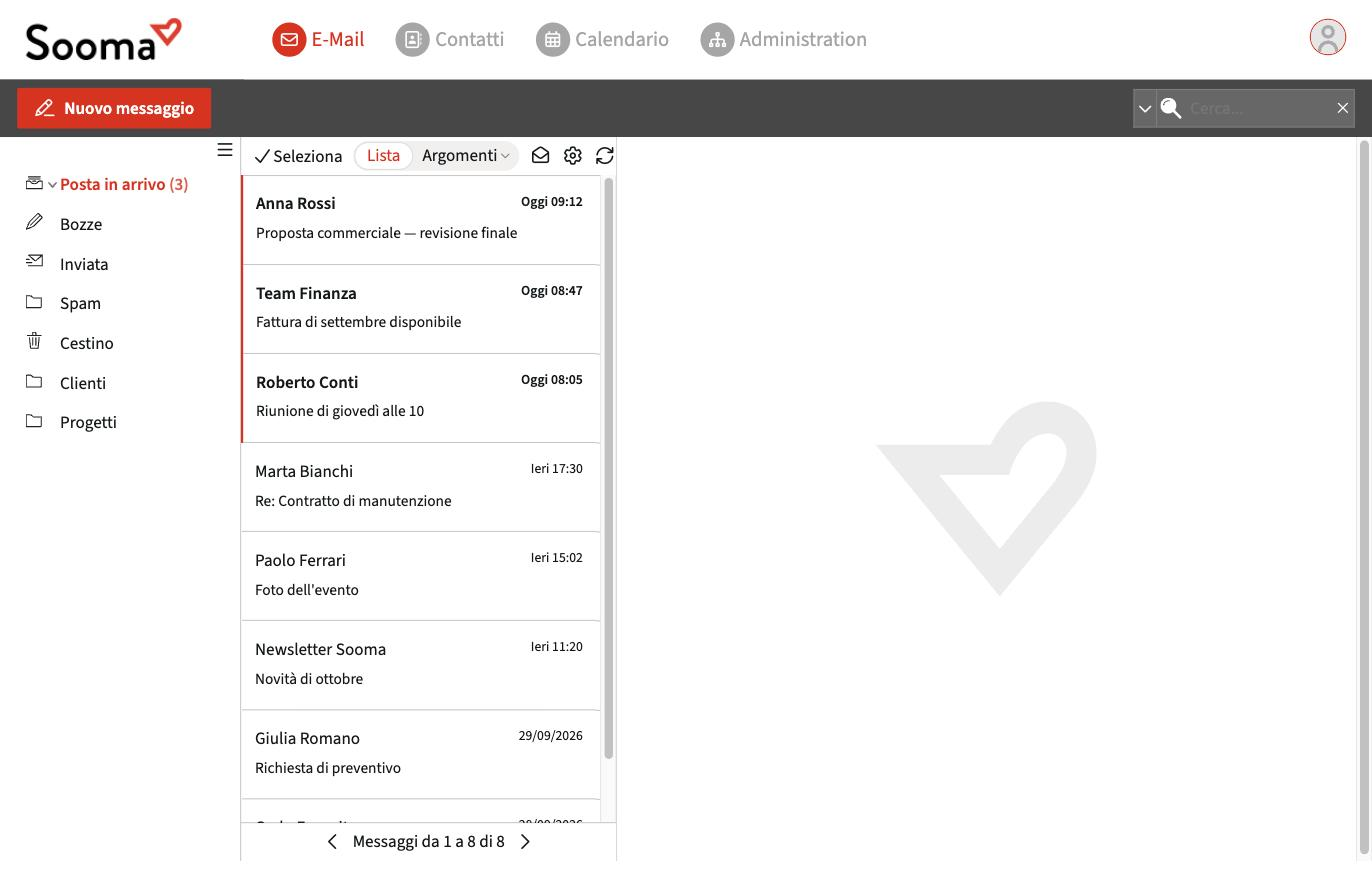Clear the search field with X
Viewport: 1372px width, 869px height.
coord(1342,108)
